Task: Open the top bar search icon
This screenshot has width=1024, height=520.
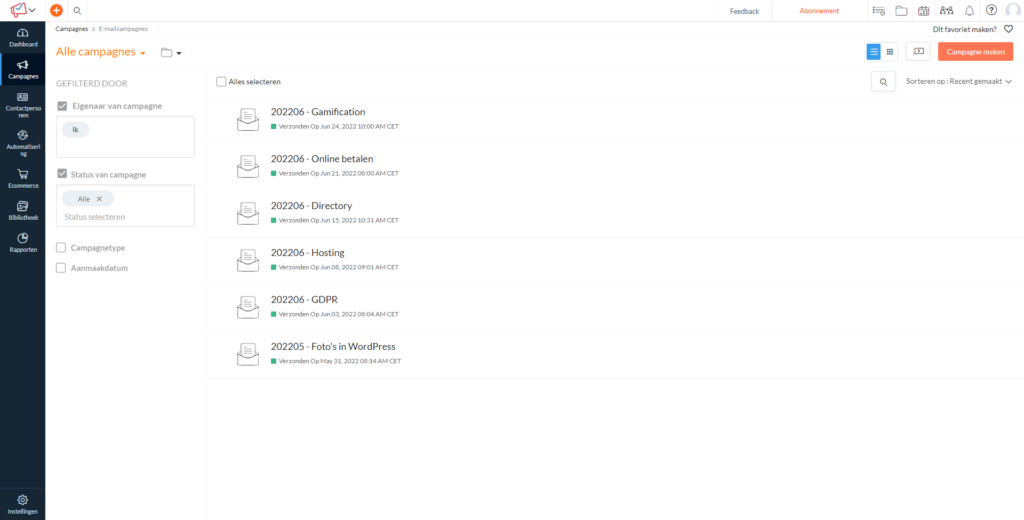Action: pos(77,10)
